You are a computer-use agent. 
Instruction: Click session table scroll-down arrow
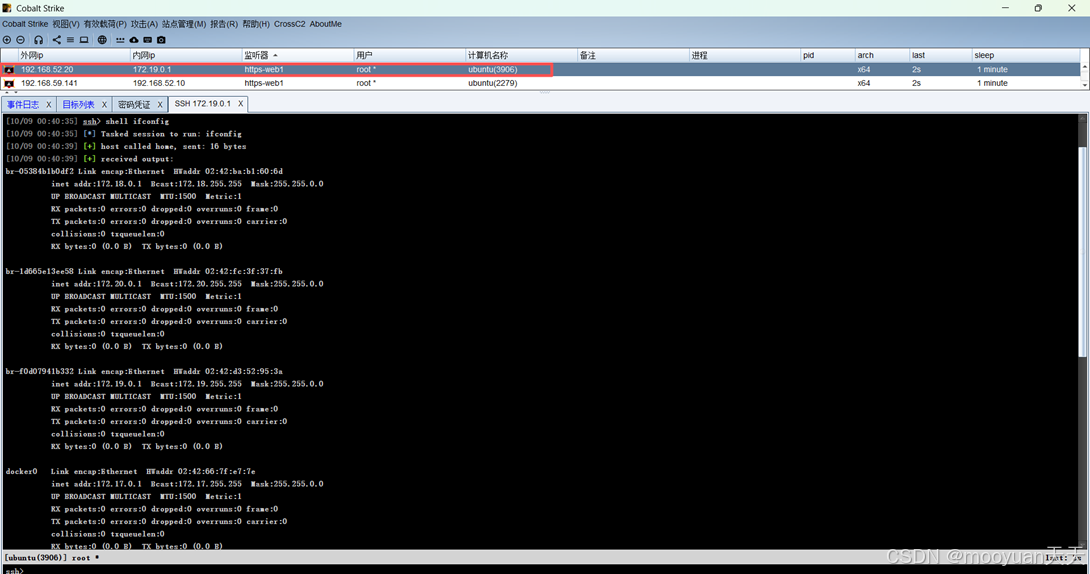pyautogui.click(x=1084, y=84)
